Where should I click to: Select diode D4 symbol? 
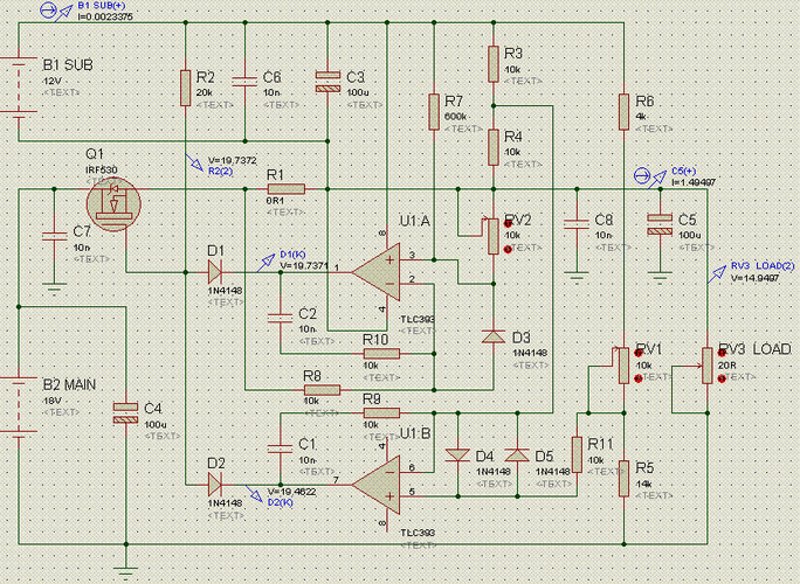click(458, 455)
